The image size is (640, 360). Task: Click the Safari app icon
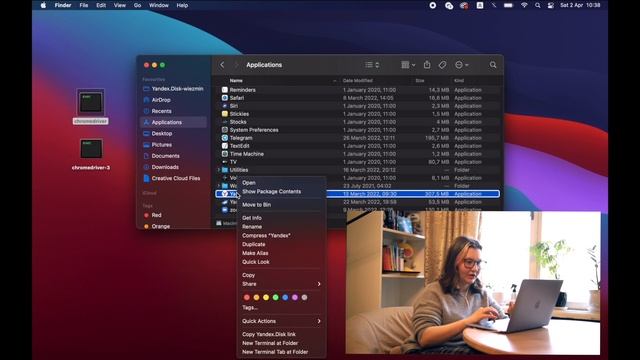[224, 98]
